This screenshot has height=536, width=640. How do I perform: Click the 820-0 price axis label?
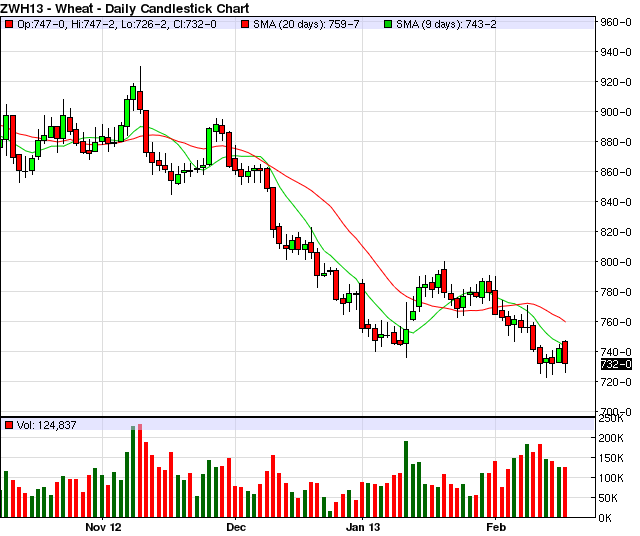click(x=616, y=232)
